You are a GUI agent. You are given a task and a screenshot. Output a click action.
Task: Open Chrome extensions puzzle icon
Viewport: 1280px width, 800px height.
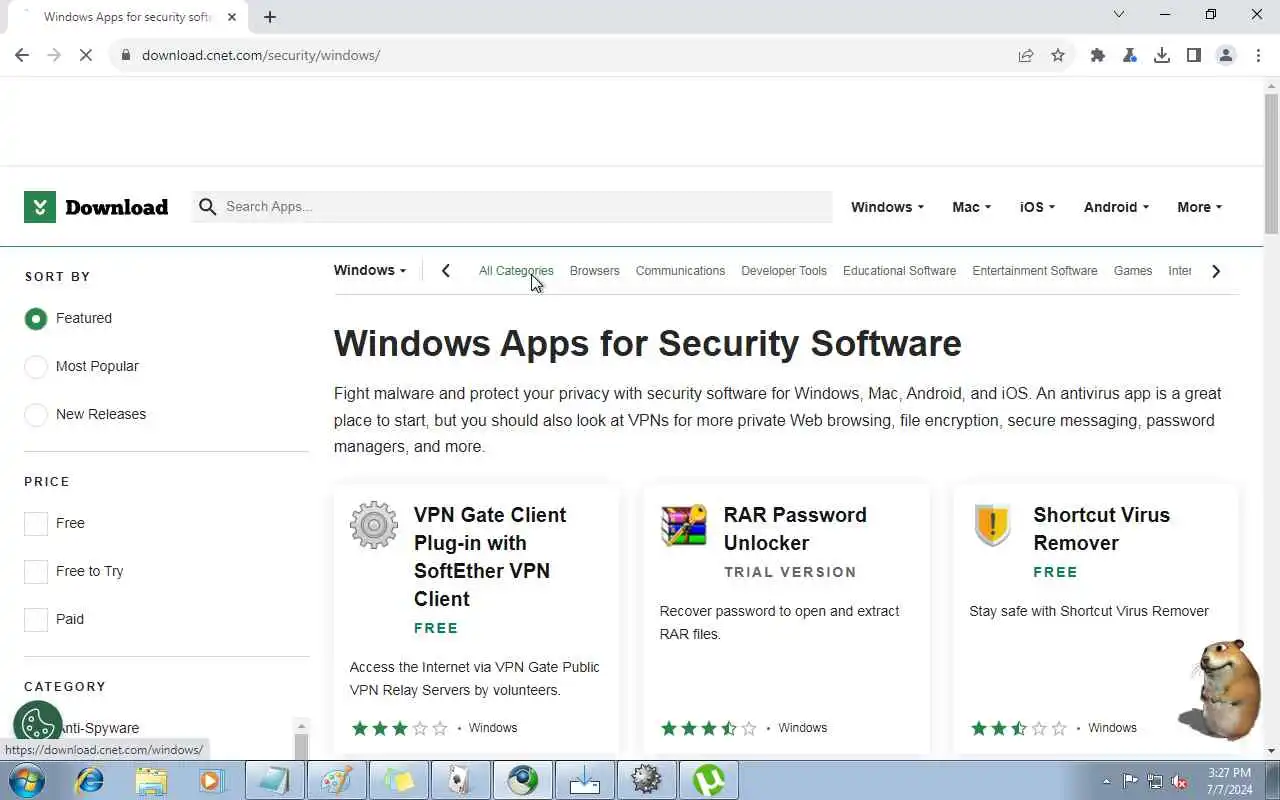(x=1098, y=55)
